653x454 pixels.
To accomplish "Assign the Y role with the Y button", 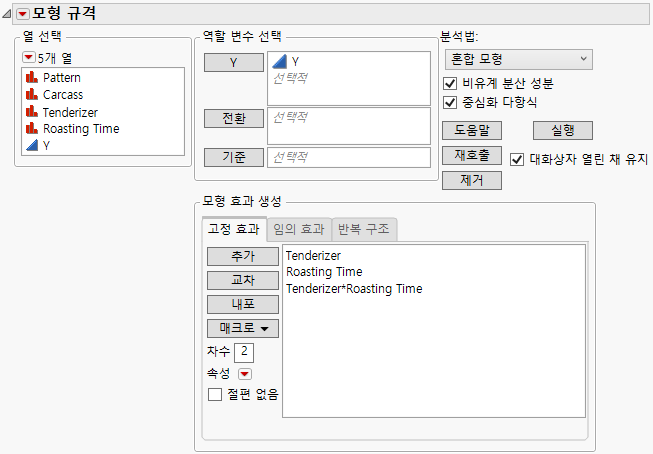I will coord(234,62).
